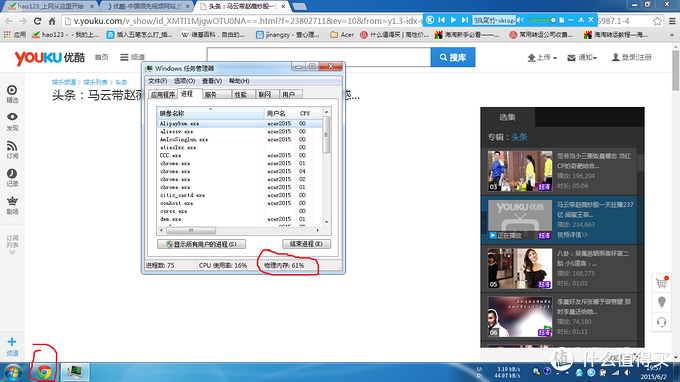Click the eye-shaped discover icon in the sidebar

(x=12, y=117)
